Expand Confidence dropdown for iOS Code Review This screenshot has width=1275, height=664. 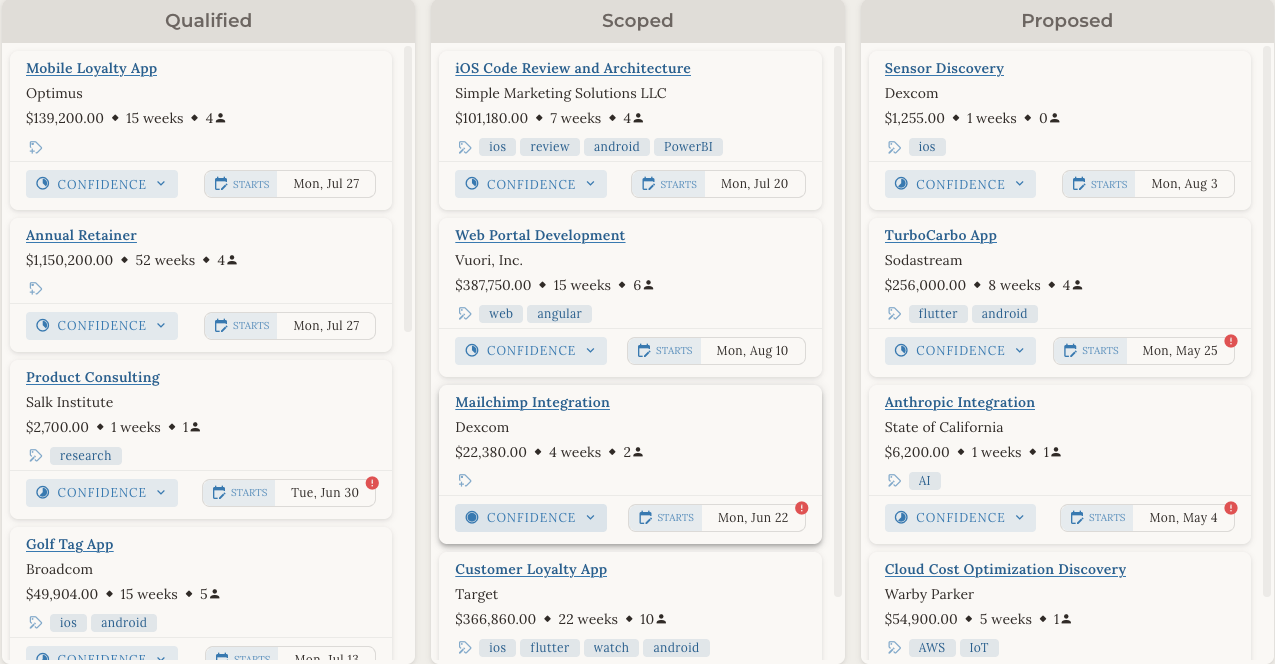click(x=531, y=184)
